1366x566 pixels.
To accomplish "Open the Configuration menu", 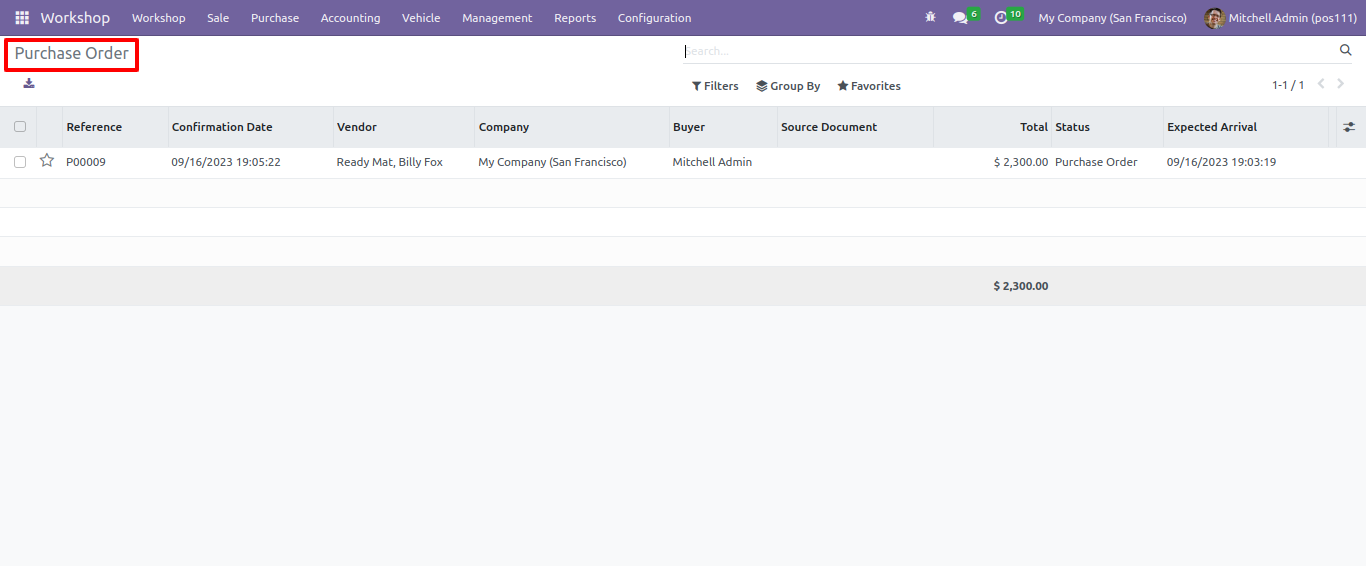I will pos(654,18).
